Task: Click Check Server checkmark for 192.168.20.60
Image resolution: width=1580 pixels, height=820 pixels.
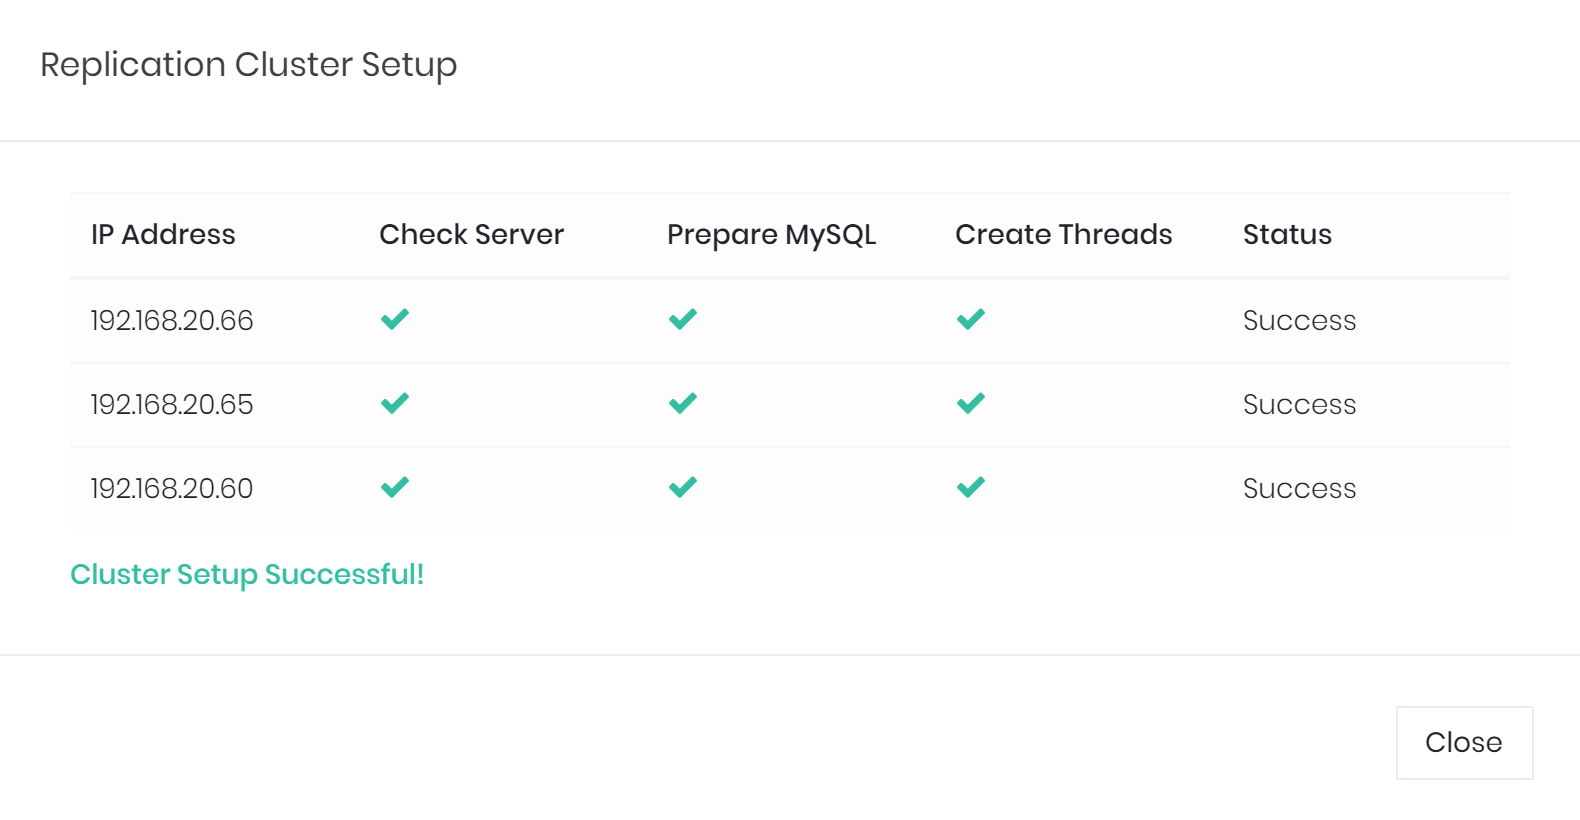Action: tap(395, 488)
